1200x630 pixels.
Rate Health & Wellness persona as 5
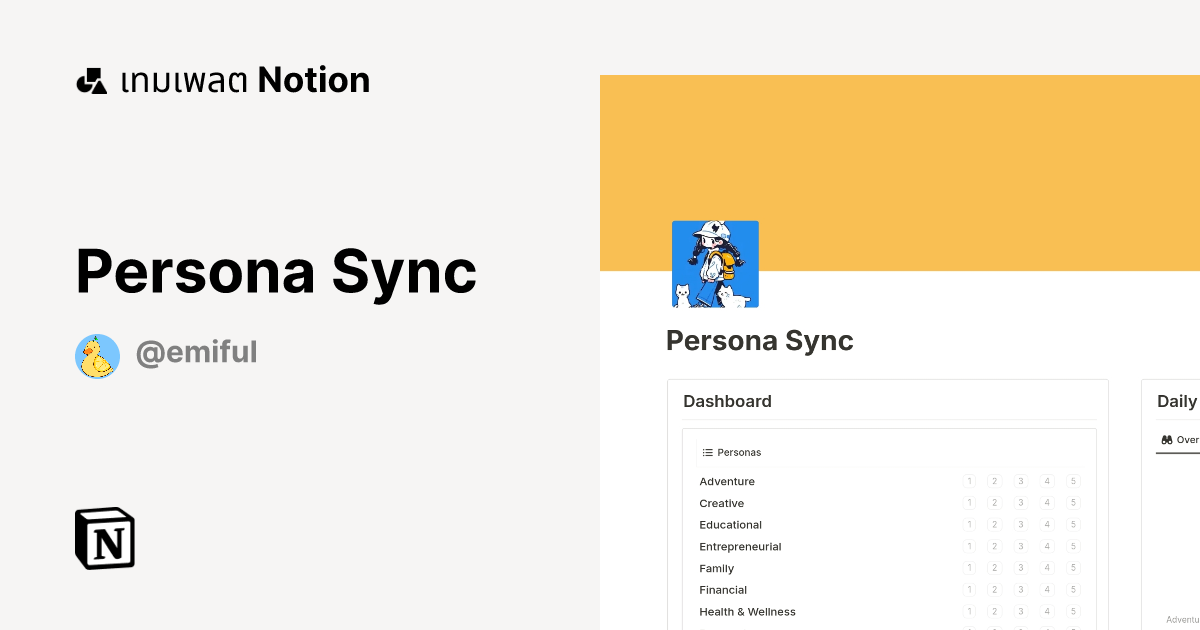(1072, 611)
